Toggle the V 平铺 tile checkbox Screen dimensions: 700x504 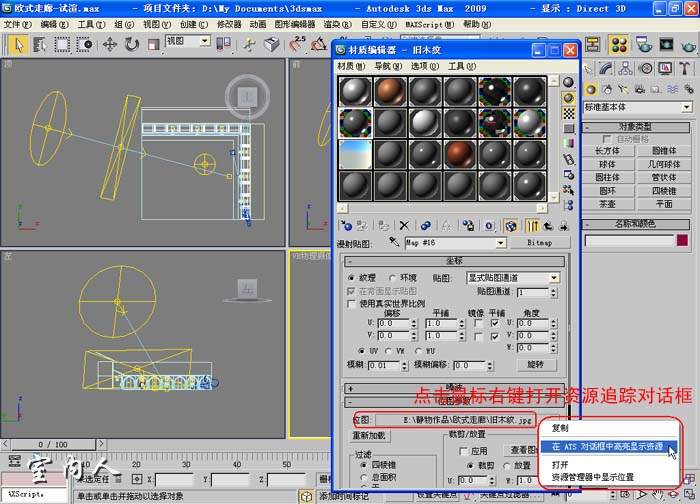coord(495,336)
